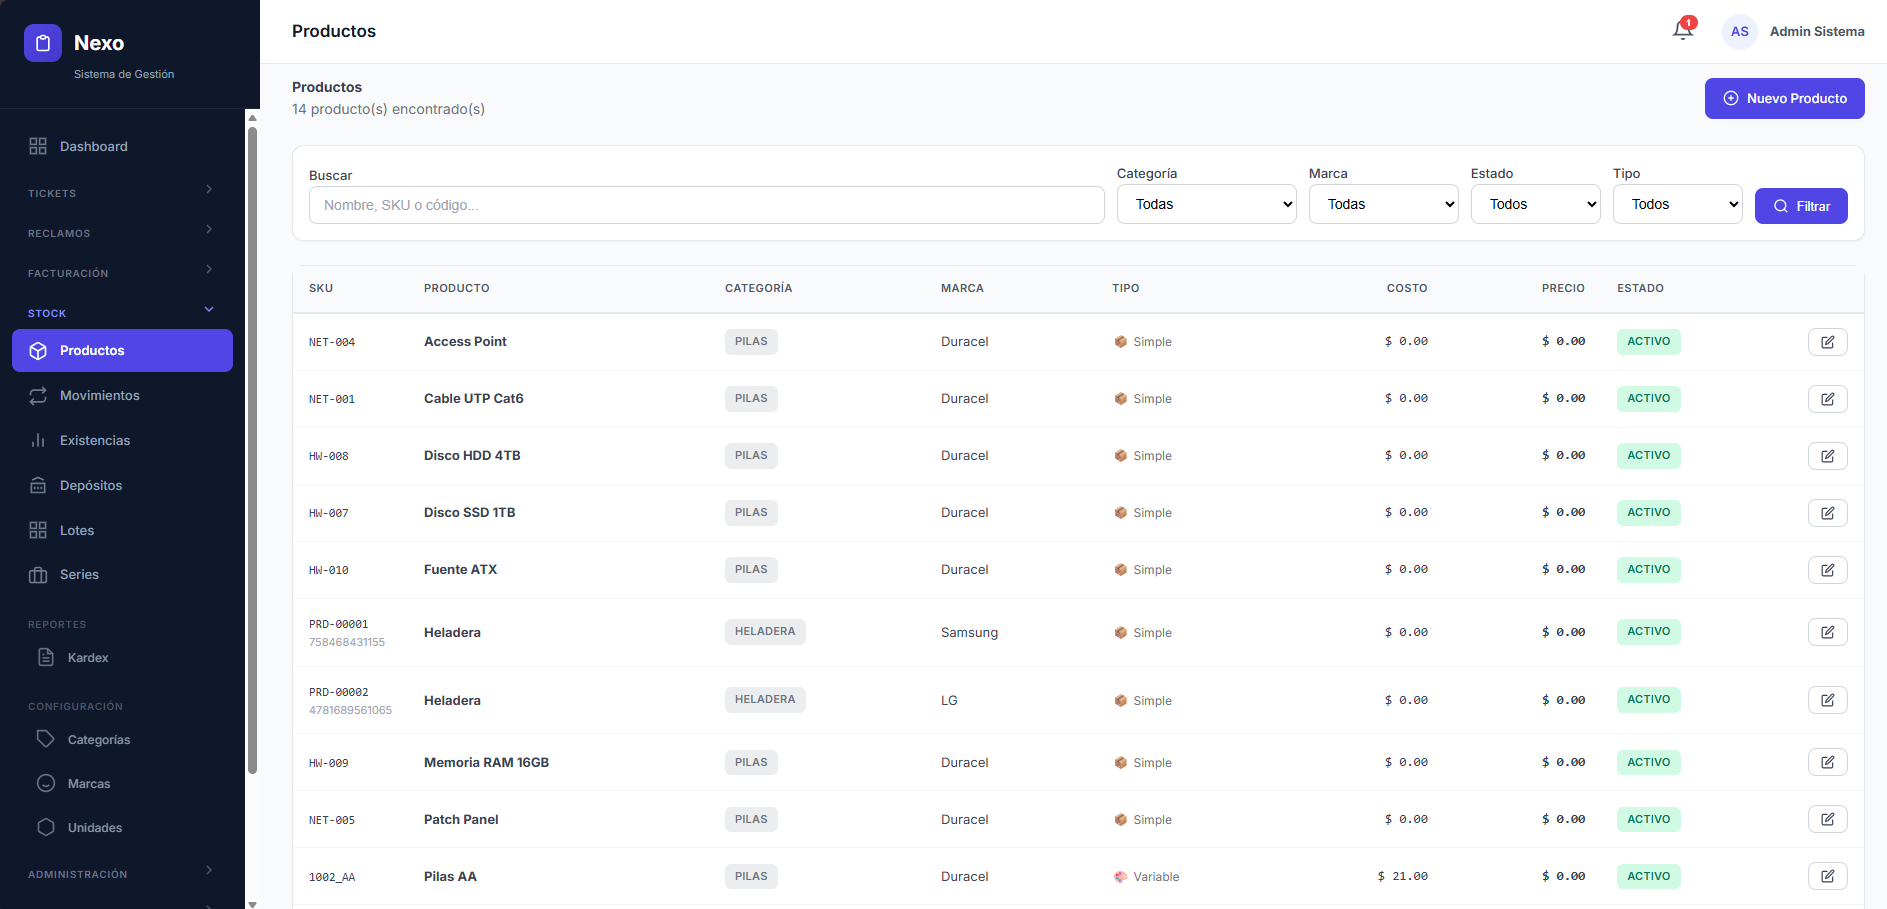The image size is (1887, 909).
Task: Edit the Pilas AA product row
Action: coord(1827,876)
